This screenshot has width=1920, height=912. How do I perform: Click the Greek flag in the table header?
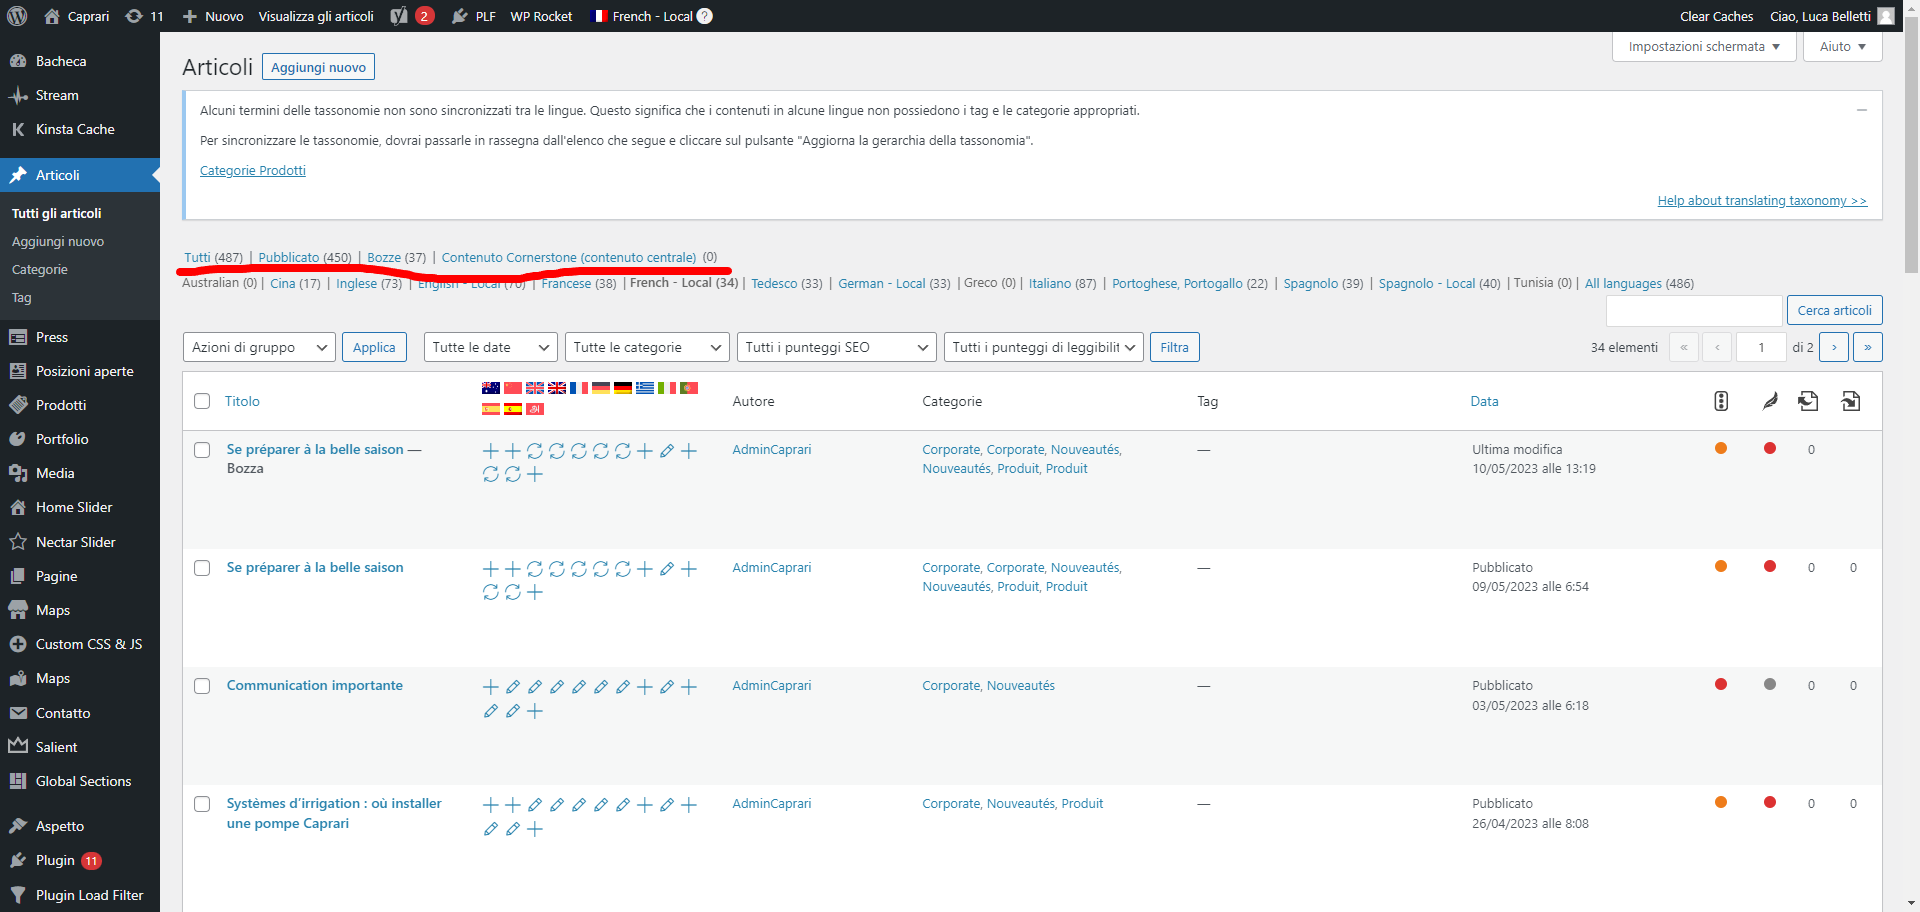coord(645,388)
